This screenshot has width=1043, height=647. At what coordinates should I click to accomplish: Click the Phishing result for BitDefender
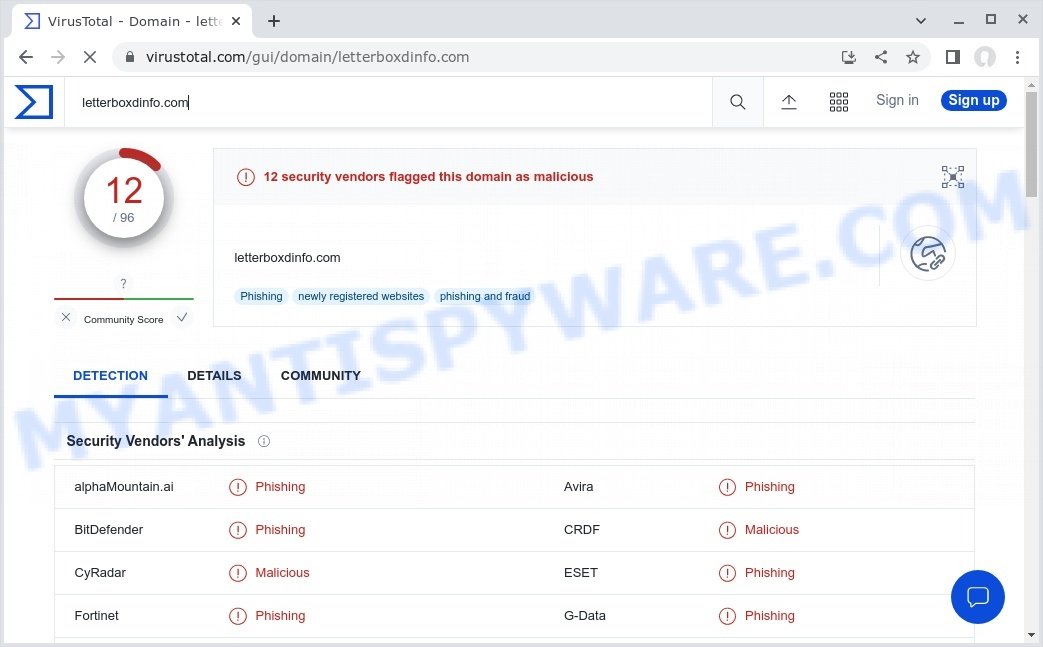[x=280, y=530]
